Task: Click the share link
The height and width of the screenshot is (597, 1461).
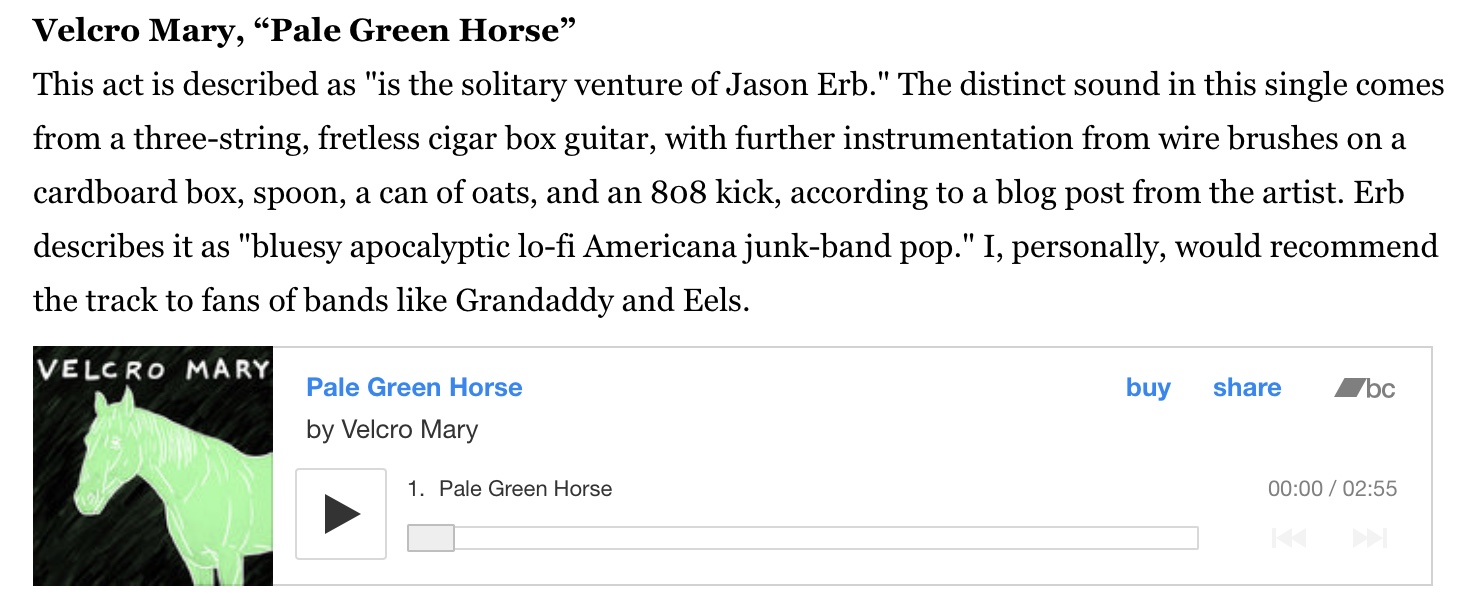Action: tap(1246, 388)
